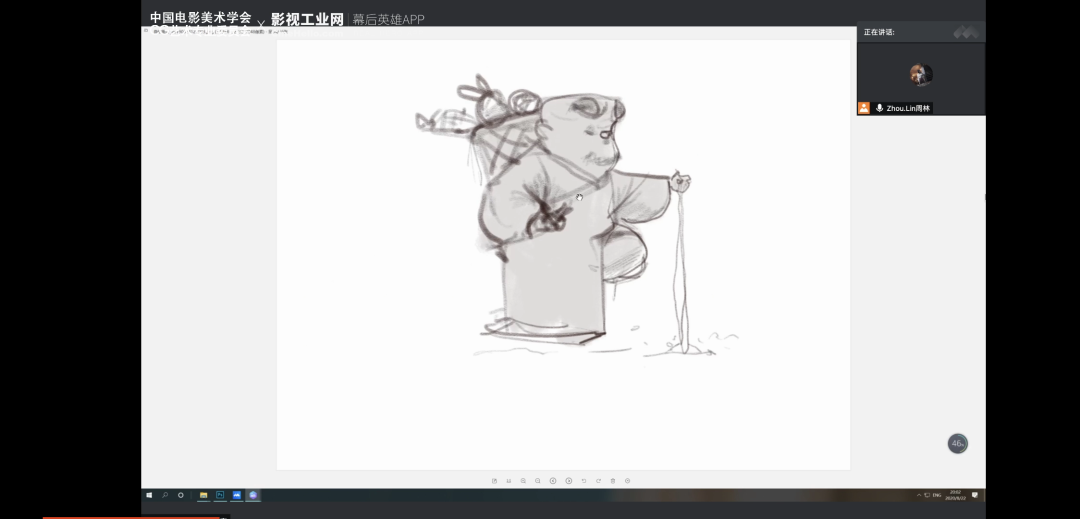Open the Windows Start menu
This screenshot has height=519, width=1080.
(149, 495)
